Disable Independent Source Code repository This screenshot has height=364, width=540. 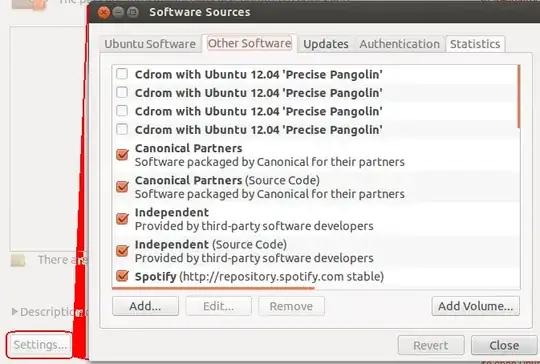122,251
